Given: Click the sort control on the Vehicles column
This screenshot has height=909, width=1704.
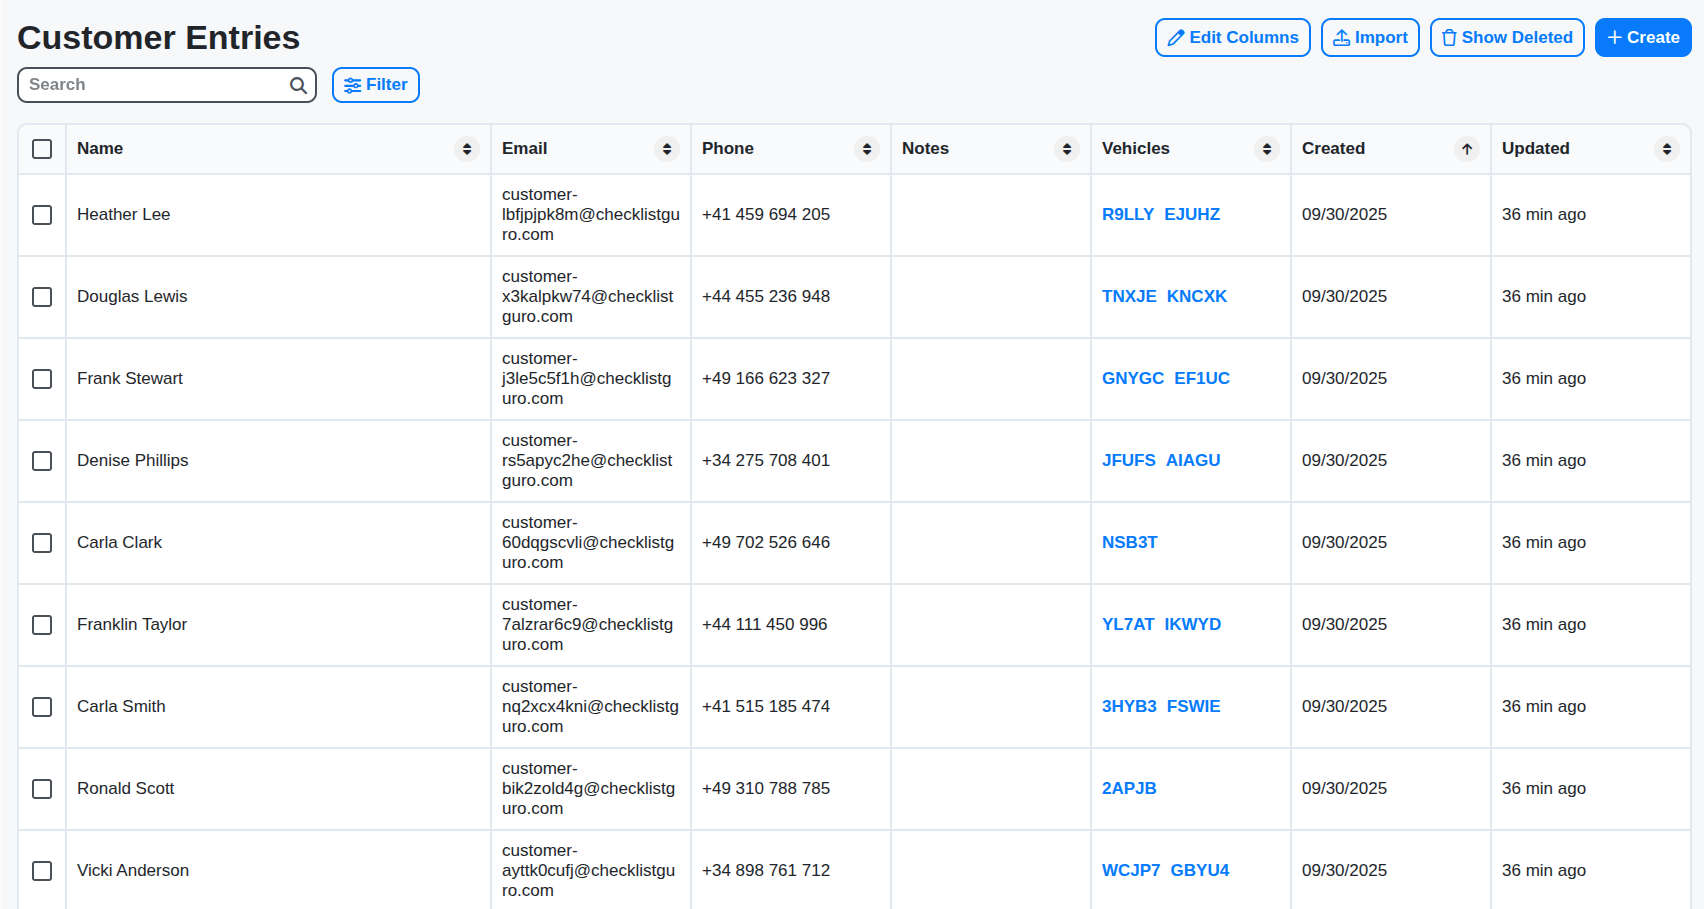Looking at the screenshot, I should pos(1267,148).
